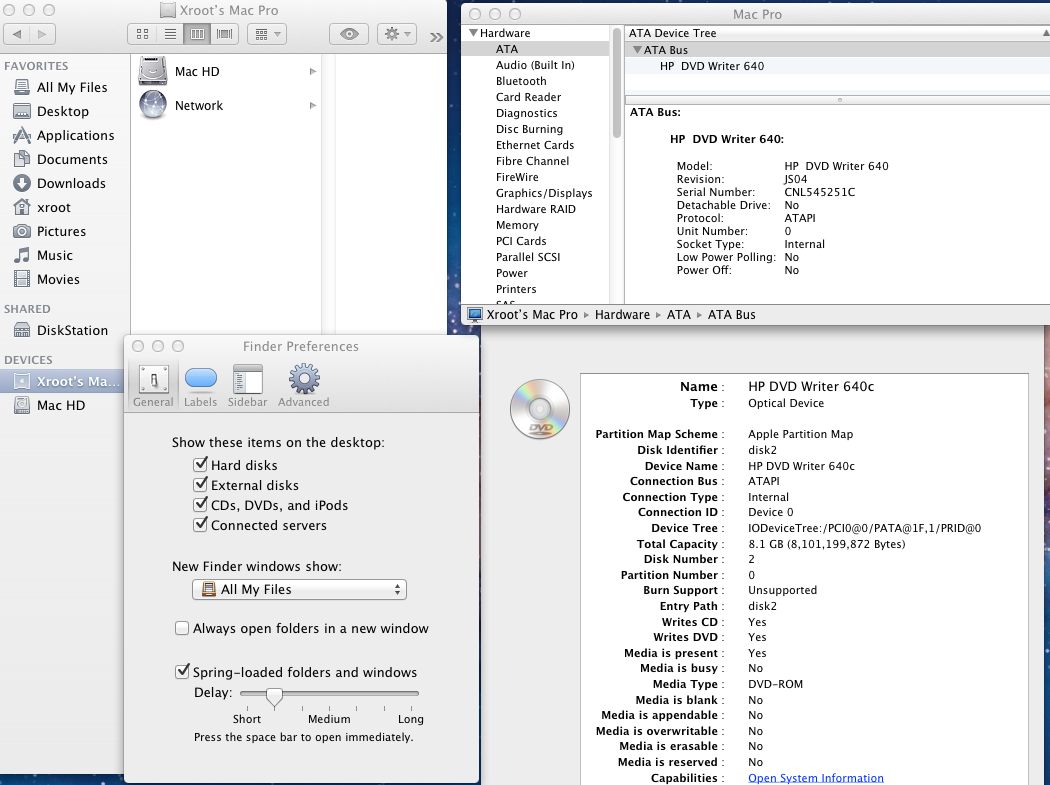Screen dimensions: 1050x785
Task: Switch to Sidebar tab in Finder Preferences
Action: (247, 386)
